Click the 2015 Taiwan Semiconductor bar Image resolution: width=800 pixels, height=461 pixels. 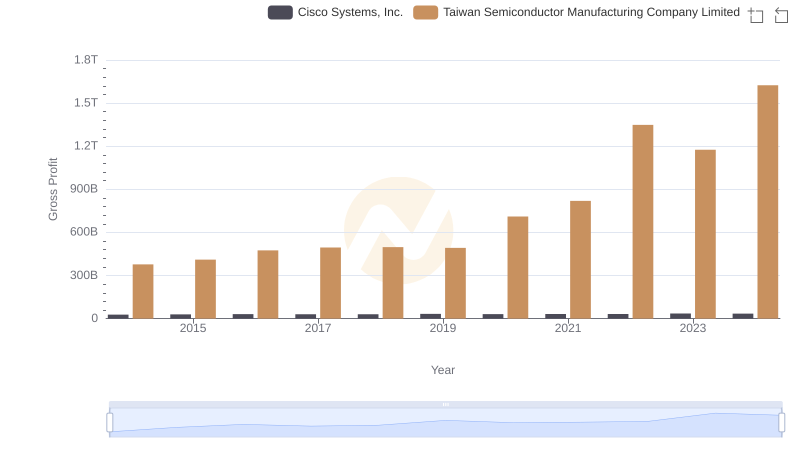pos(205,289)
